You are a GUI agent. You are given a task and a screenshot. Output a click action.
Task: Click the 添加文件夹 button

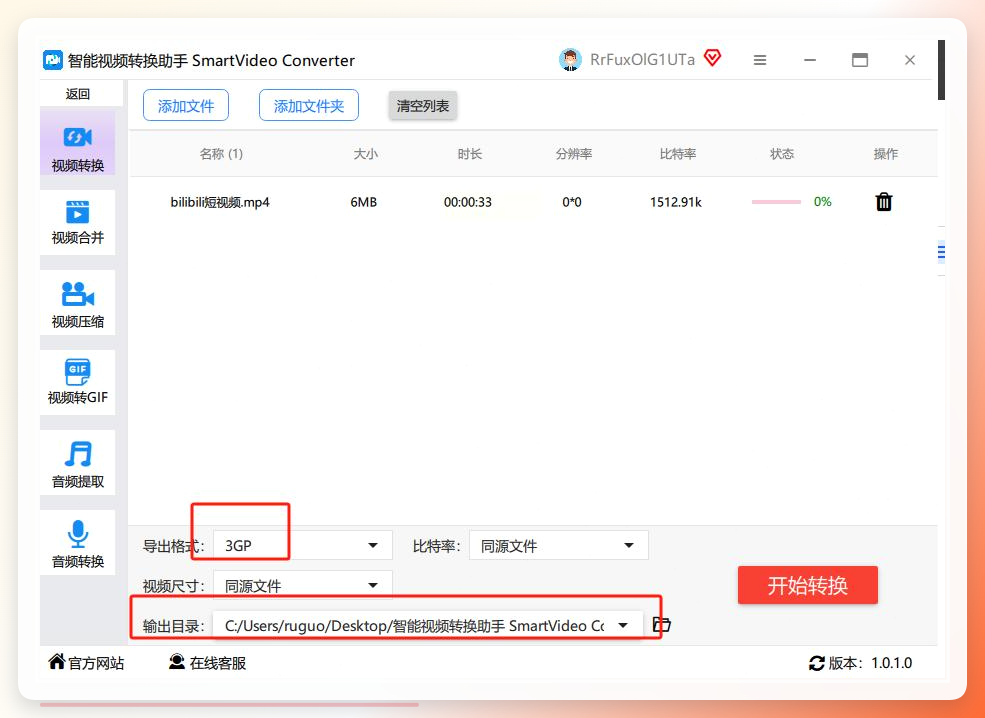point(309,106)
